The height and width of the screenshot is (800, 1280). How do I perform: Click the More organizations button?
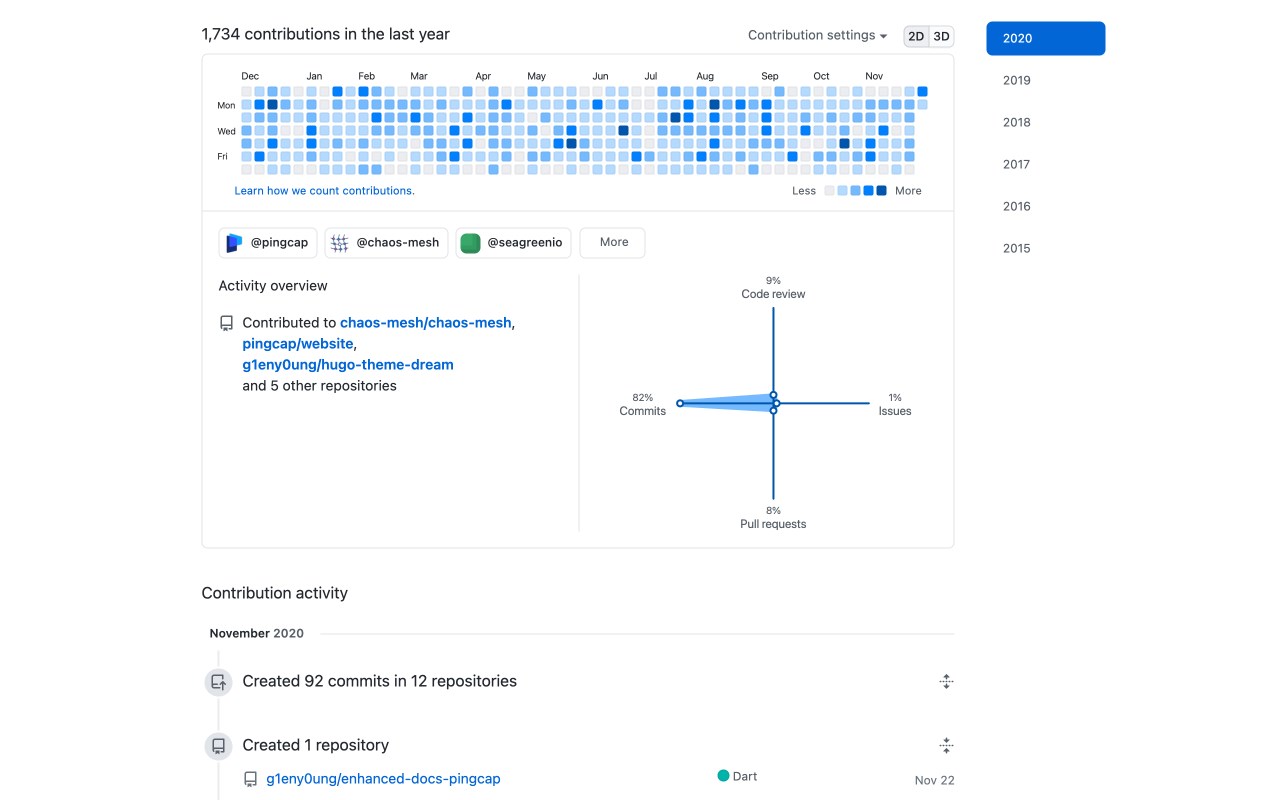tap(613, 243)
